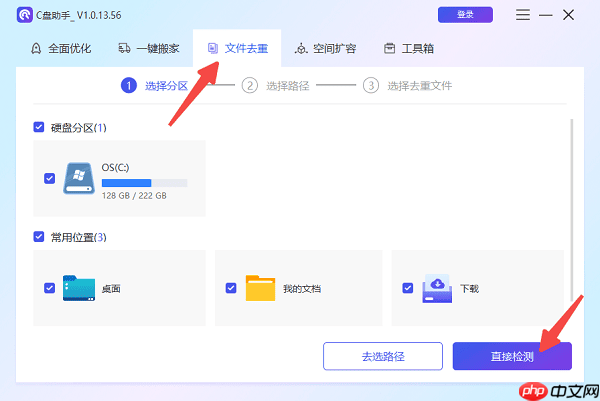
Task: Switch to the 一键搬家 tab
Action: [x=149, y=49]
